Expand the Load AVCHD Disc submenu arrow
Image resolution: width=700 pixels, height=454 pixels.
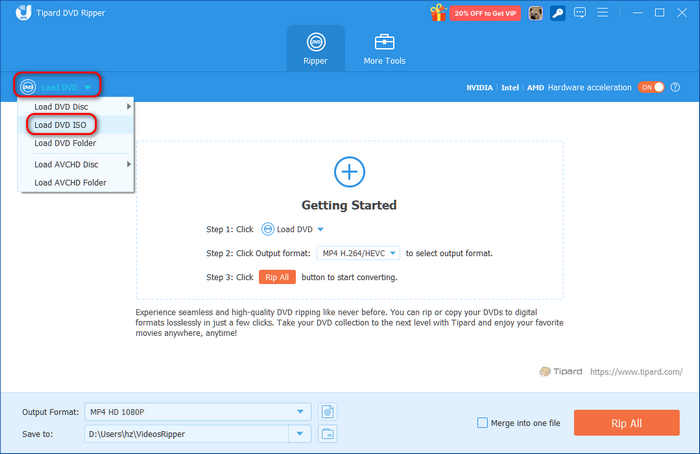129,164
